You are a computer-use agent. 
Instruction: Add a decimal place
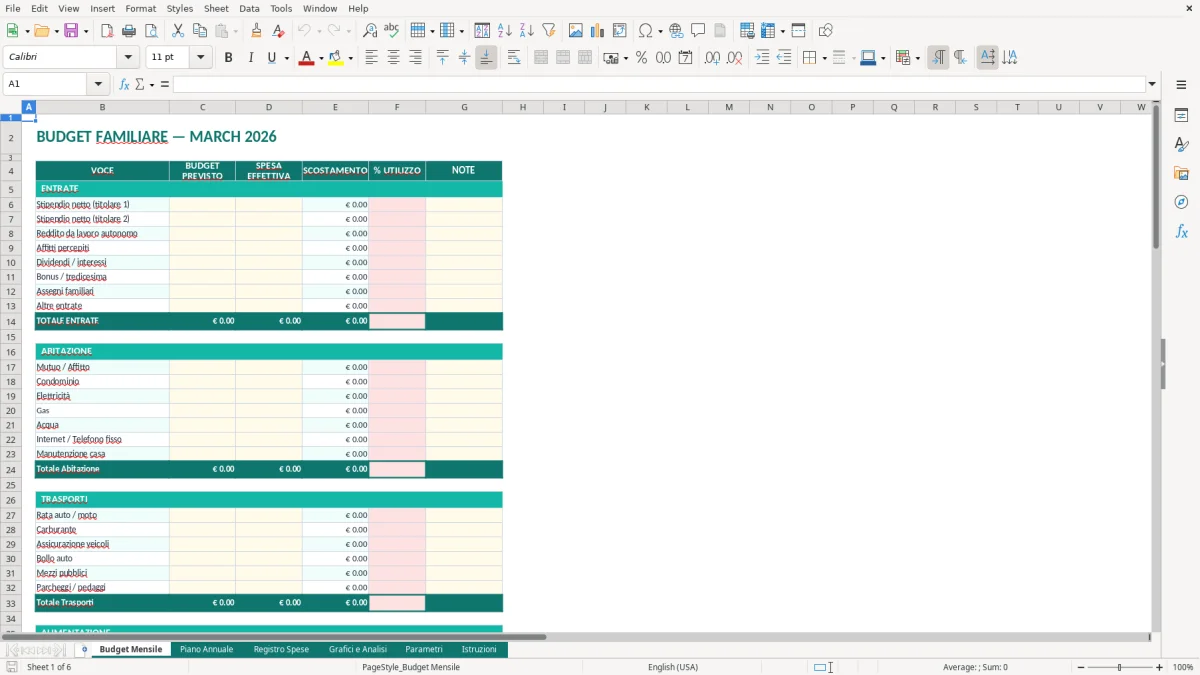click(x=713, y=58)
